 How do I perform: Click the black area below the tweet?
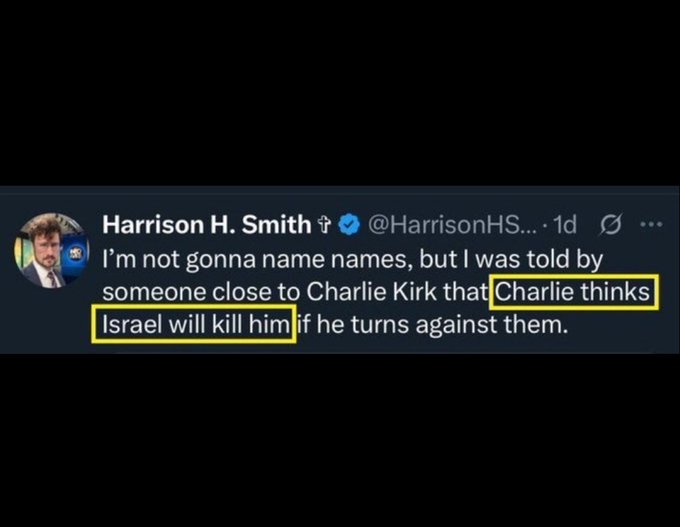pyautogui.click(x=340, y=440)
